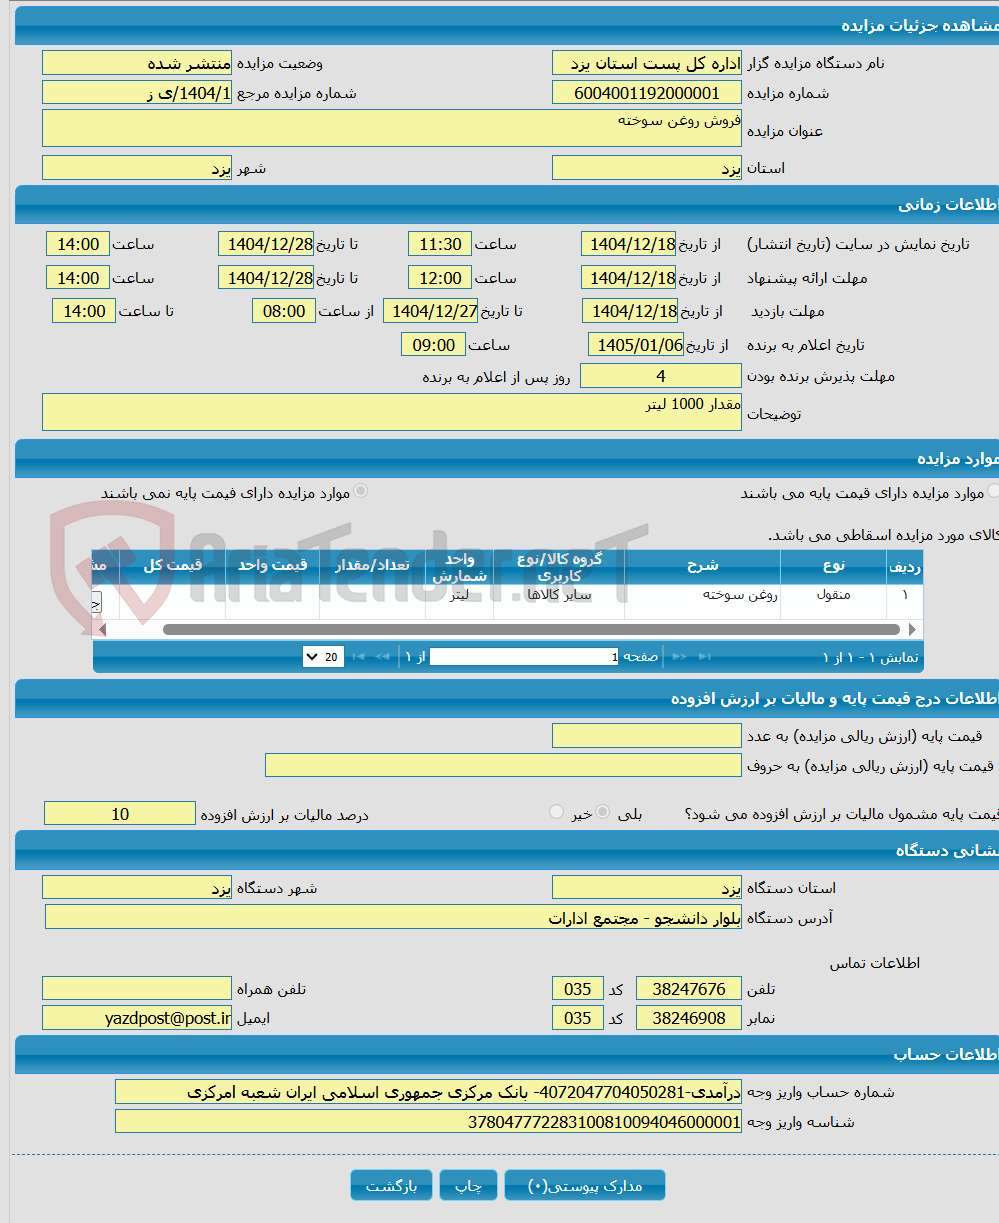Click offer deadline start time 12:00

tap(440, 278)
